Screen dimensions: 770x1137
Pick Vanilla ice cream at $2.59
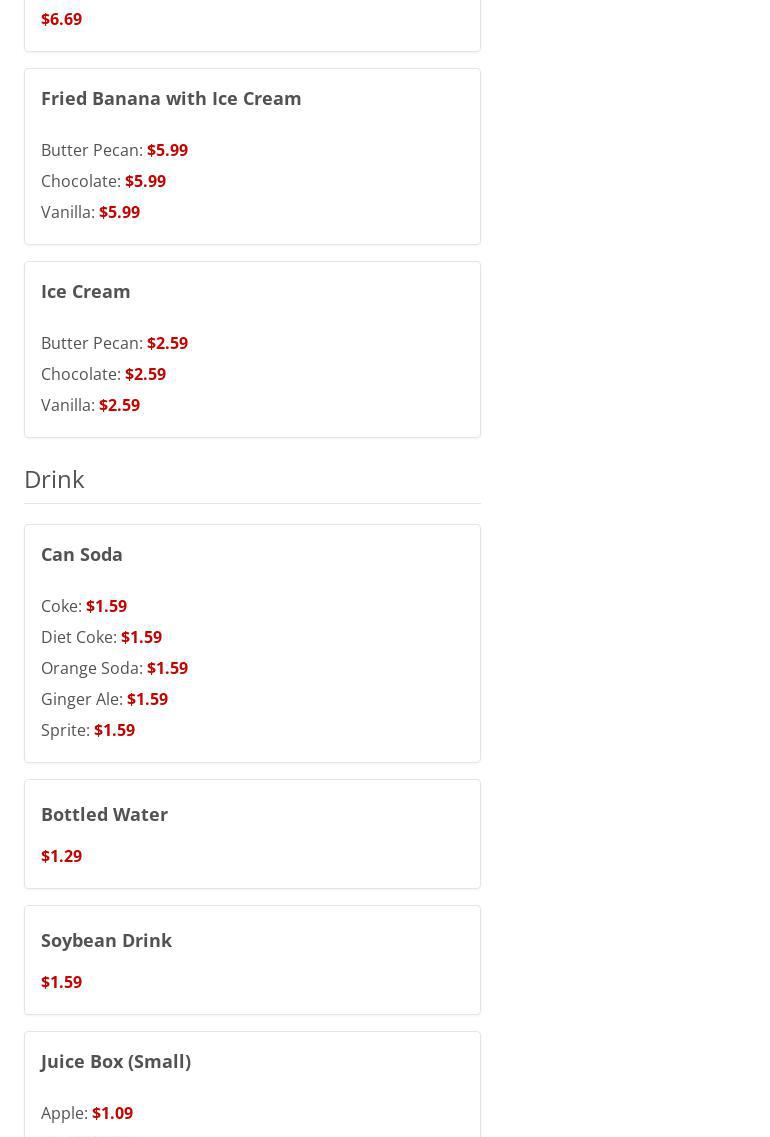pyautogui.click(x=90, y=405)
